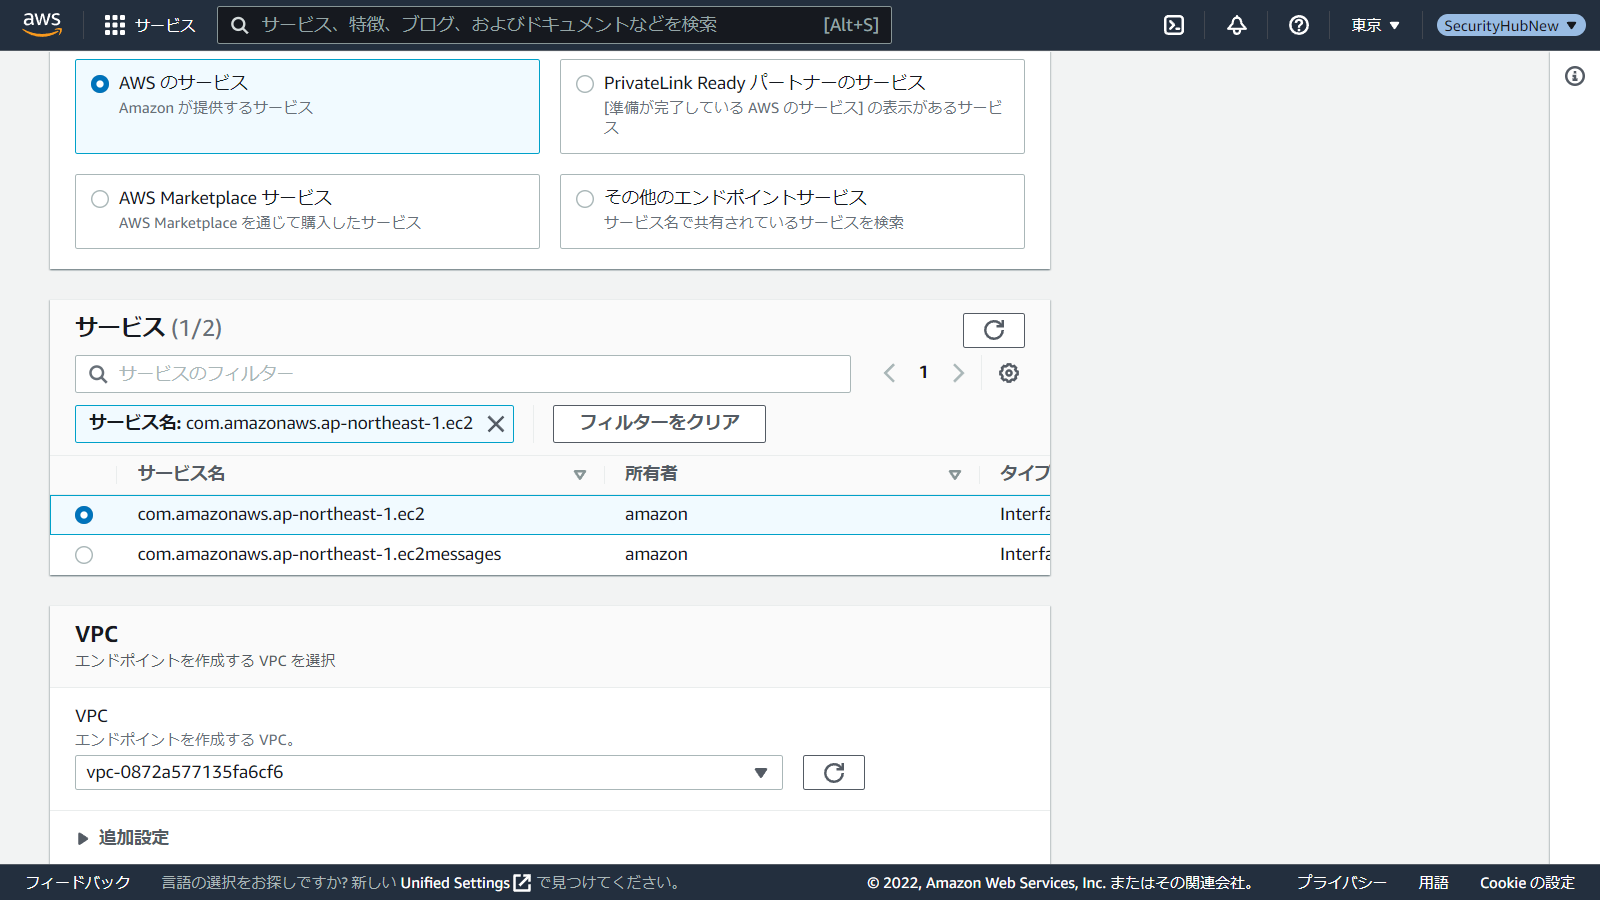The width and height of the screenshot is (1600, 900).
Task: Click the help question mark icon
Action: (1299, 25)
